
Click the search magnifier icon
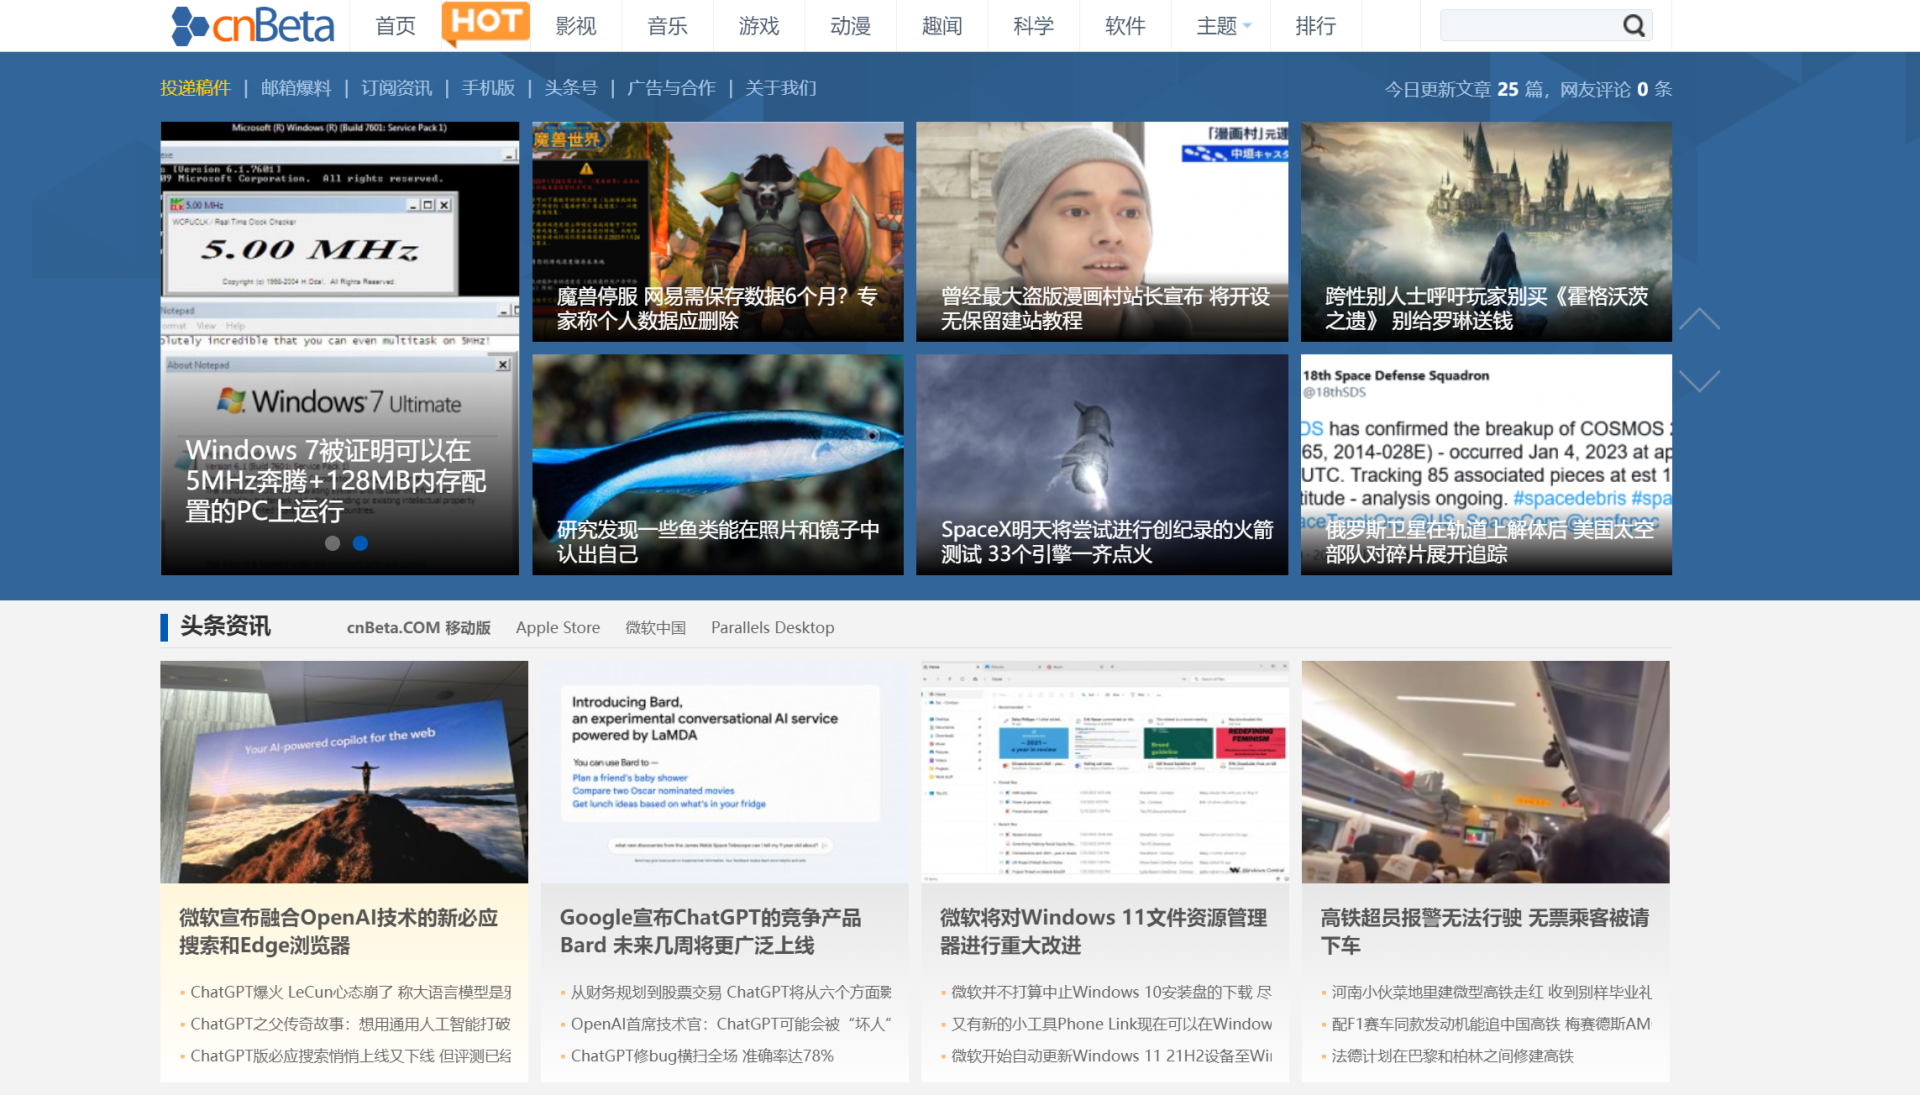[x=1633, y=26]
